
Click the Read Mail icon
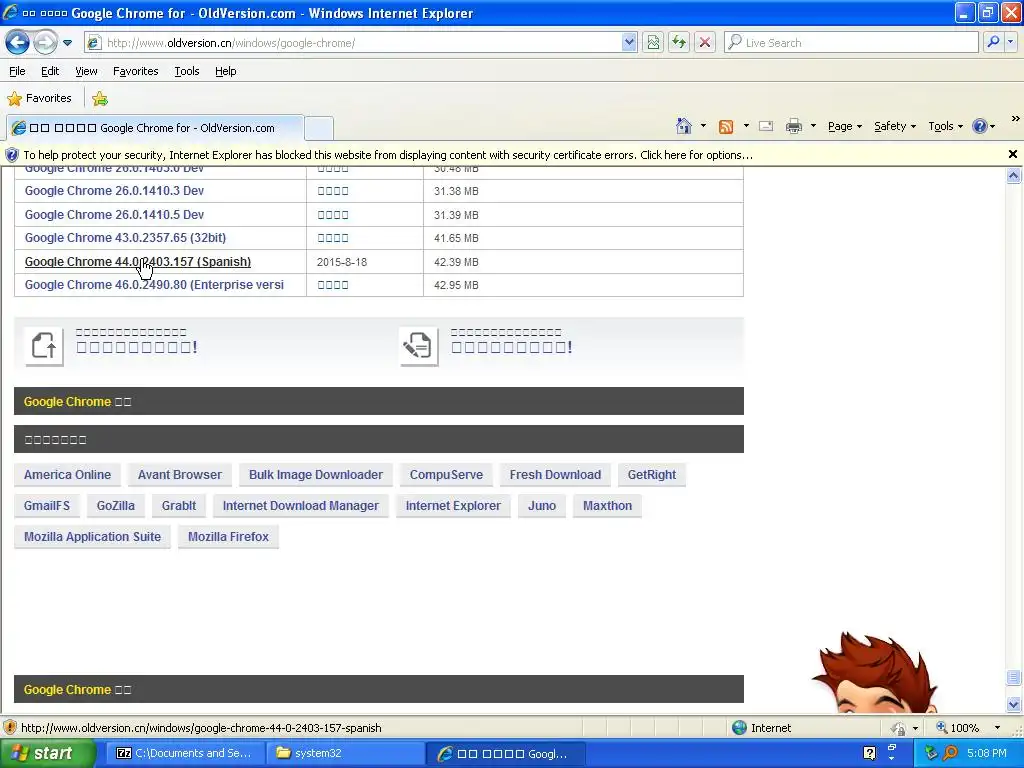(x=766, y=126)
